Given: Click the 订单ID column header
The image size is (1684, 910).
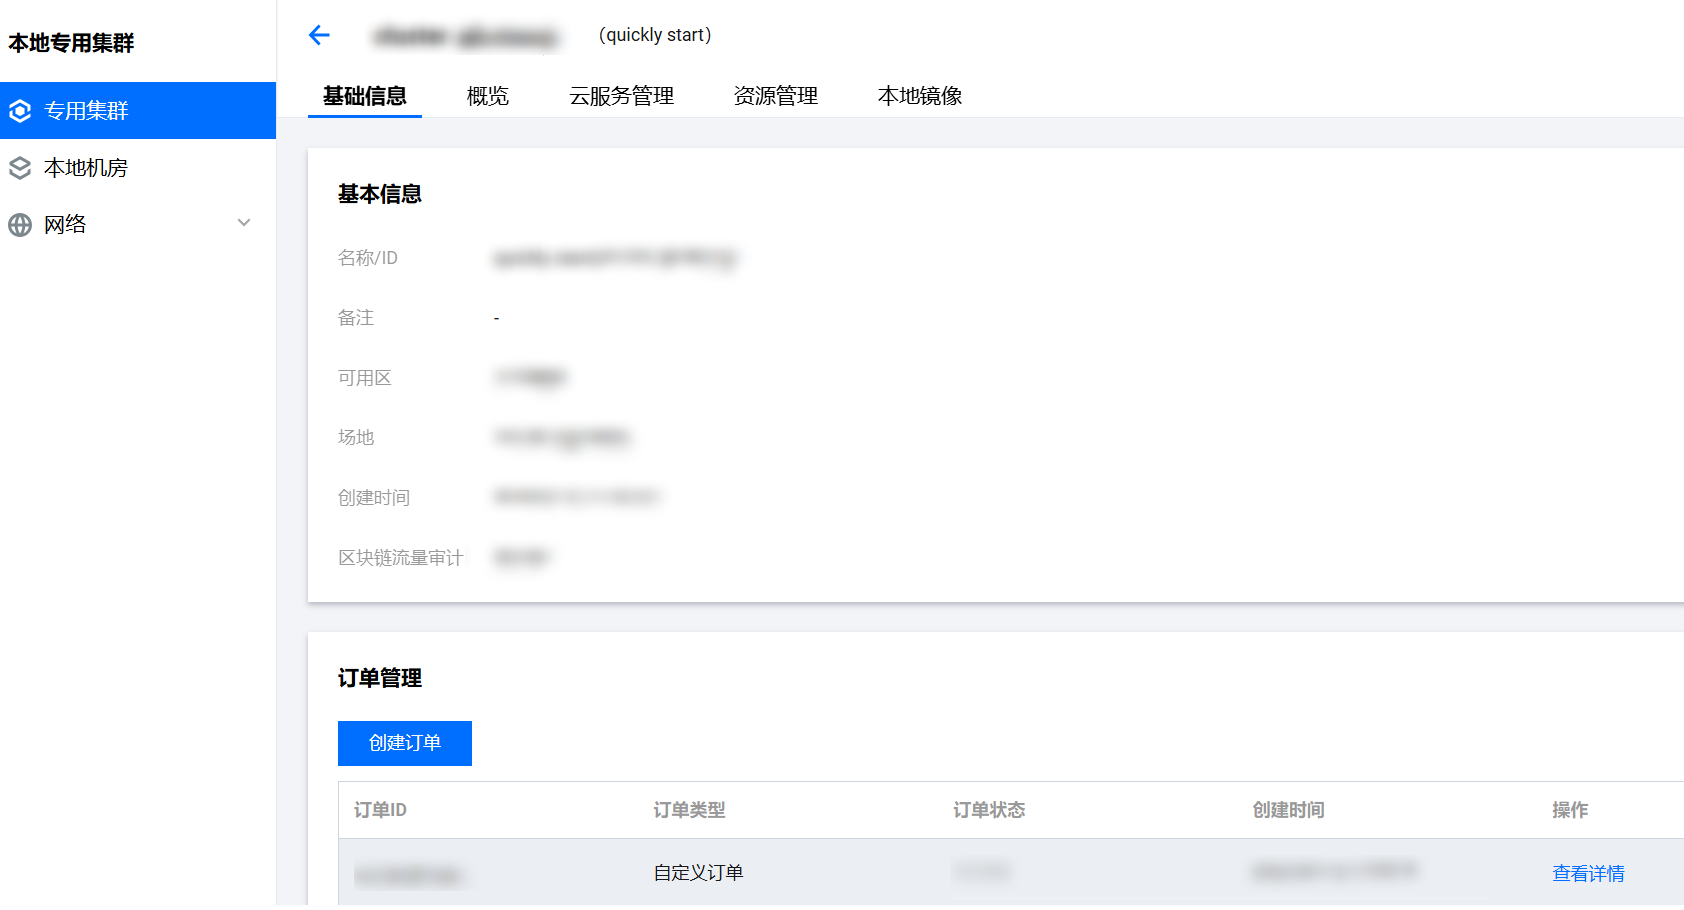Looking at the screenshot, I should (x=380, y=810).
